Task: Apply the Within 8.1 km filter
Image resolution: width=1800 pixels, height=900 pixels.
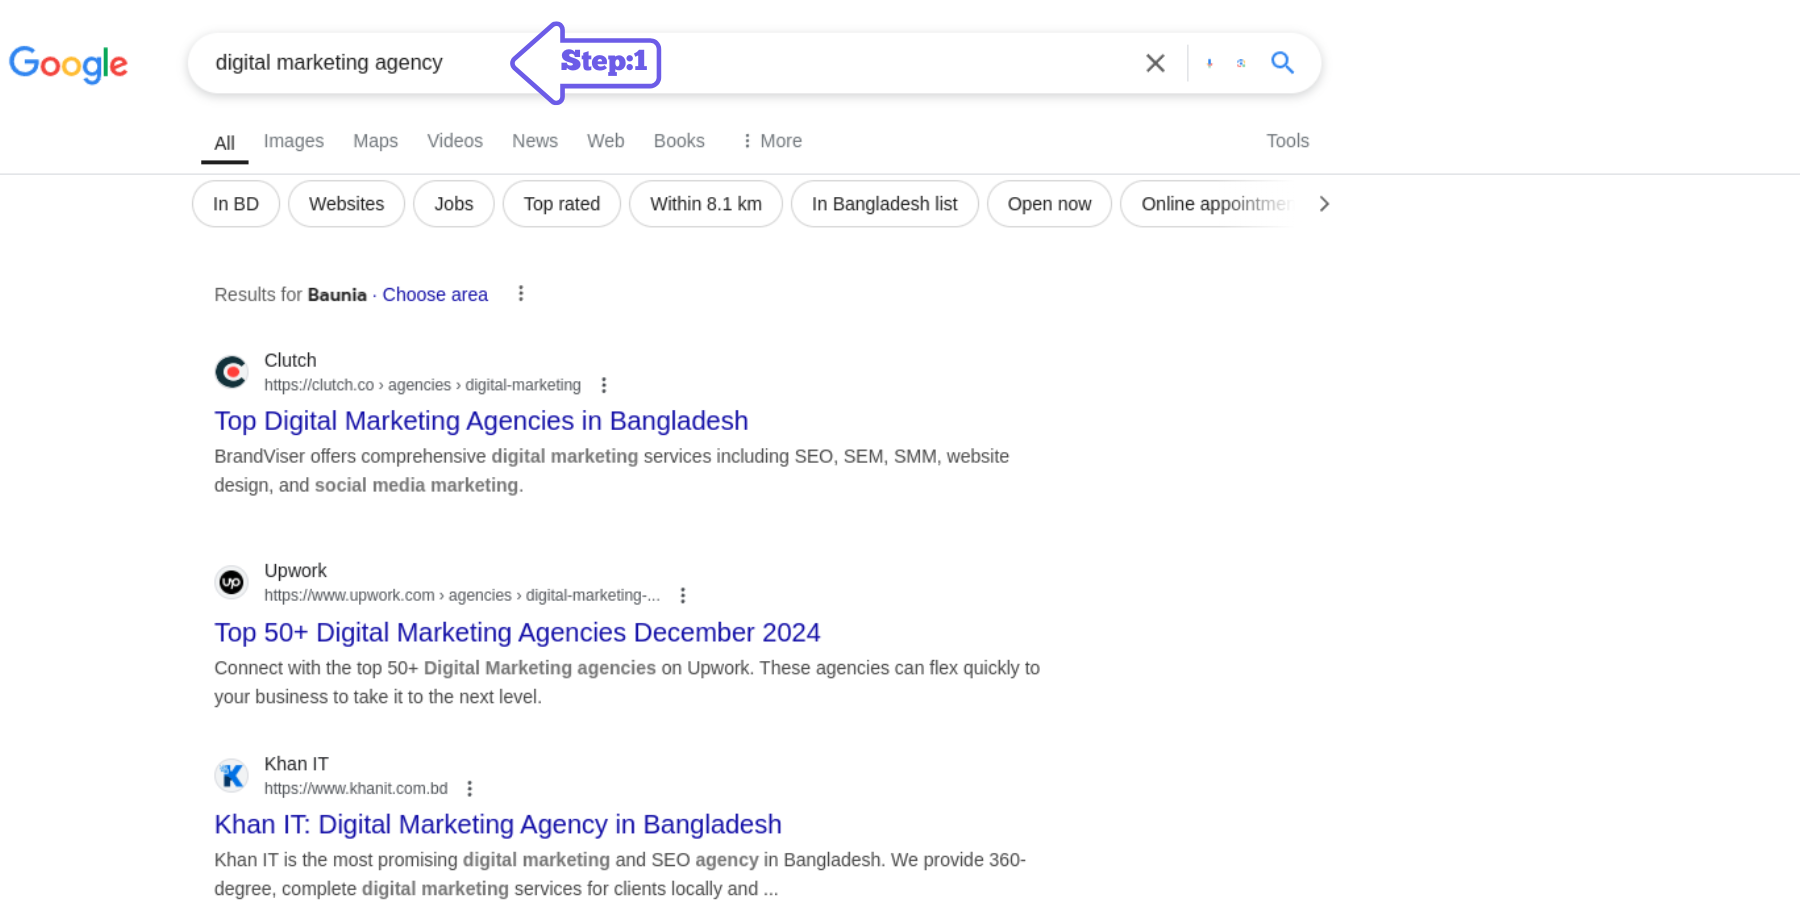Action: coord(706,204)
